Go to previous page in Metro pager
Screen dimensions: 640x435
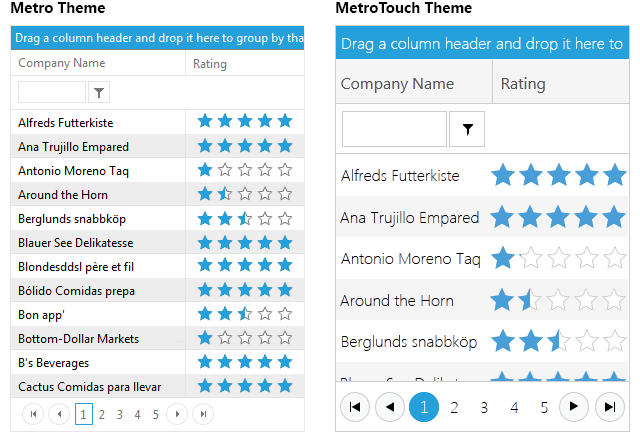click(59, 414)
